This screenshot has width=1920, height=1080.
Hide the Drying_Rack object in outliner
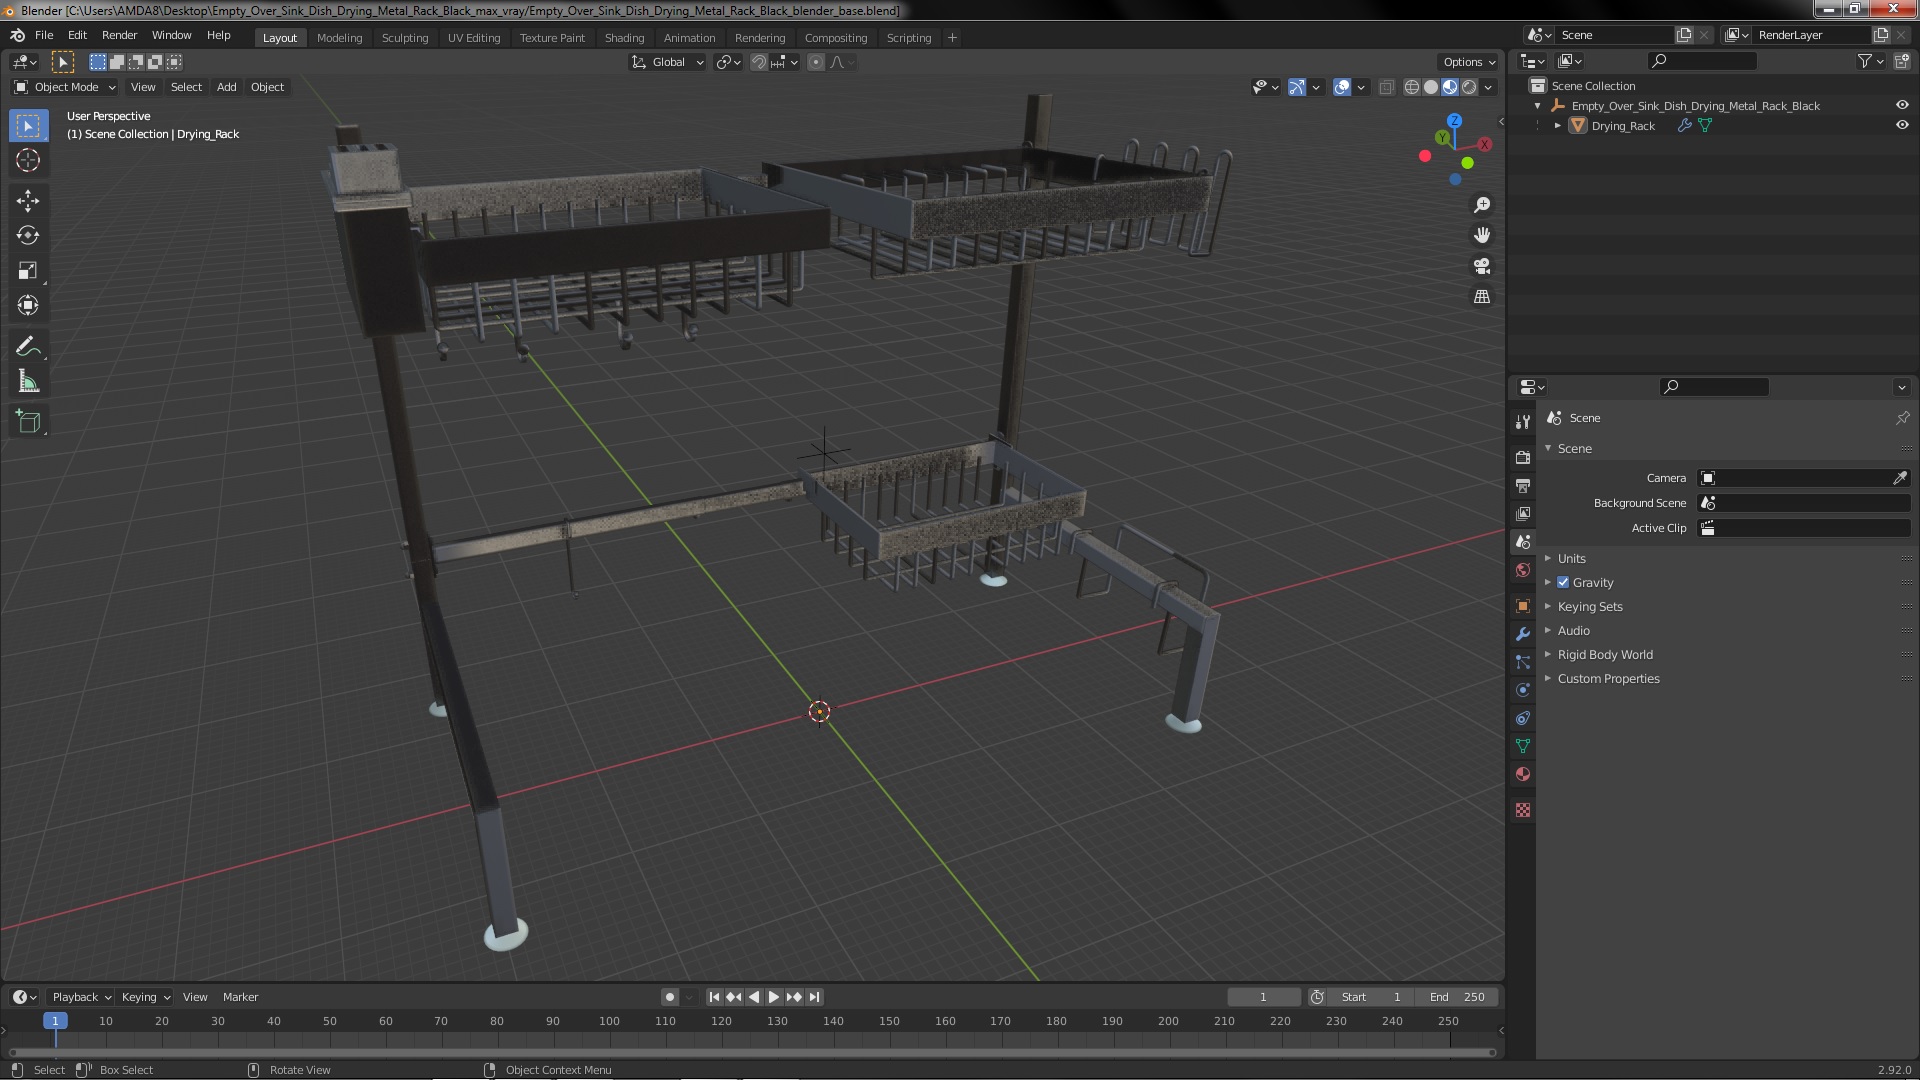click(1902, 126)
